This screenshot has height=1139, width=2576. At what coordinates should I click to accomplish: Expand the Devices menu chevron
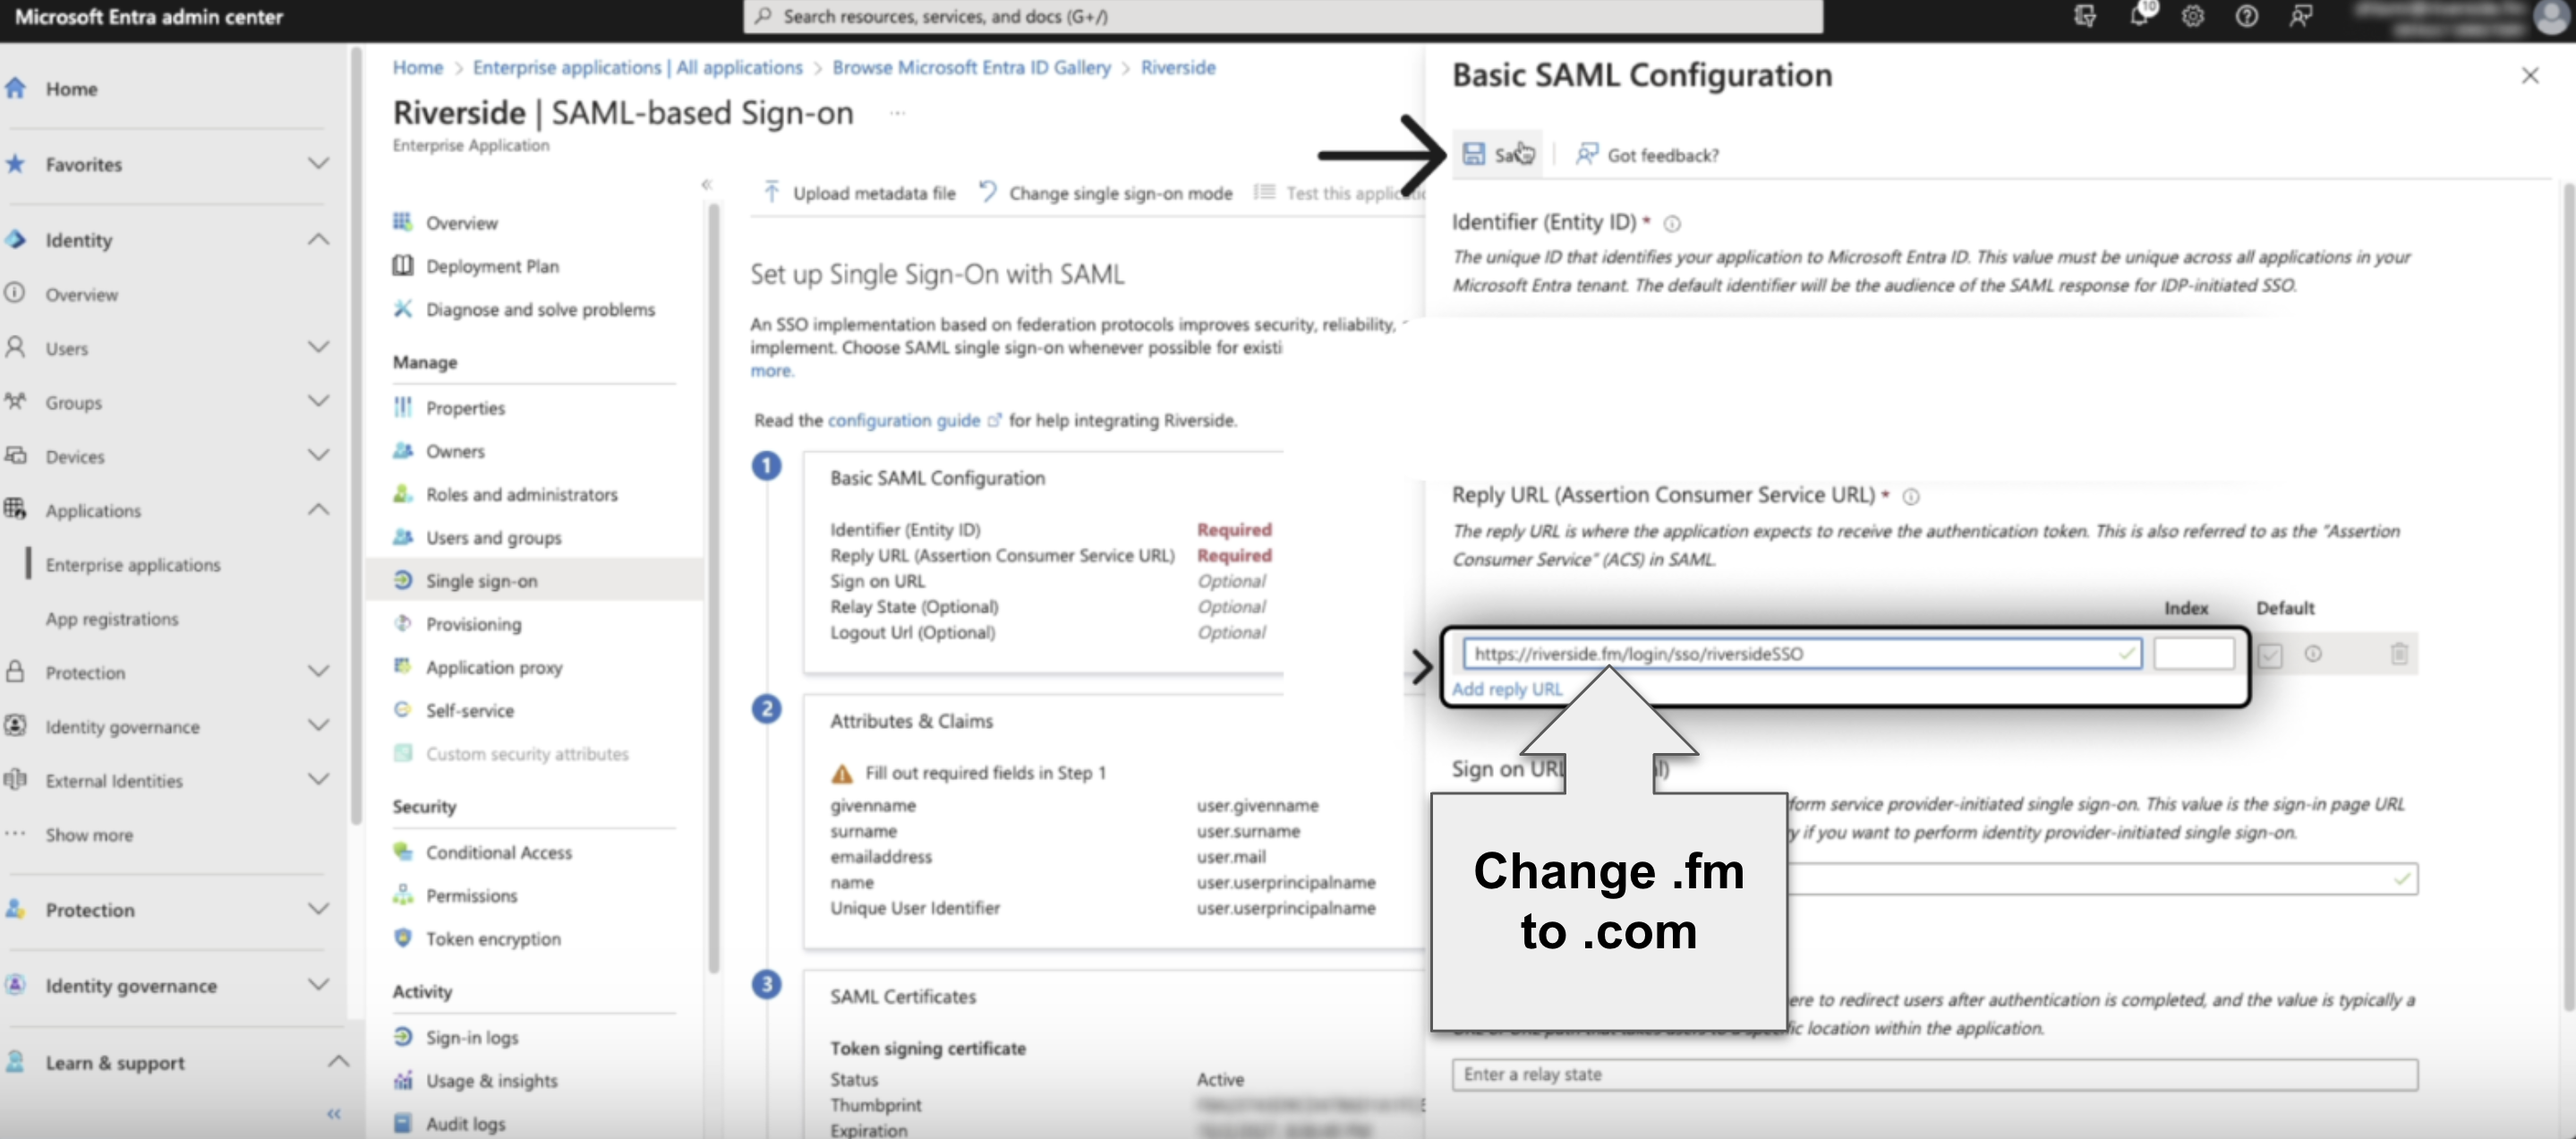(x=318, y=455)
